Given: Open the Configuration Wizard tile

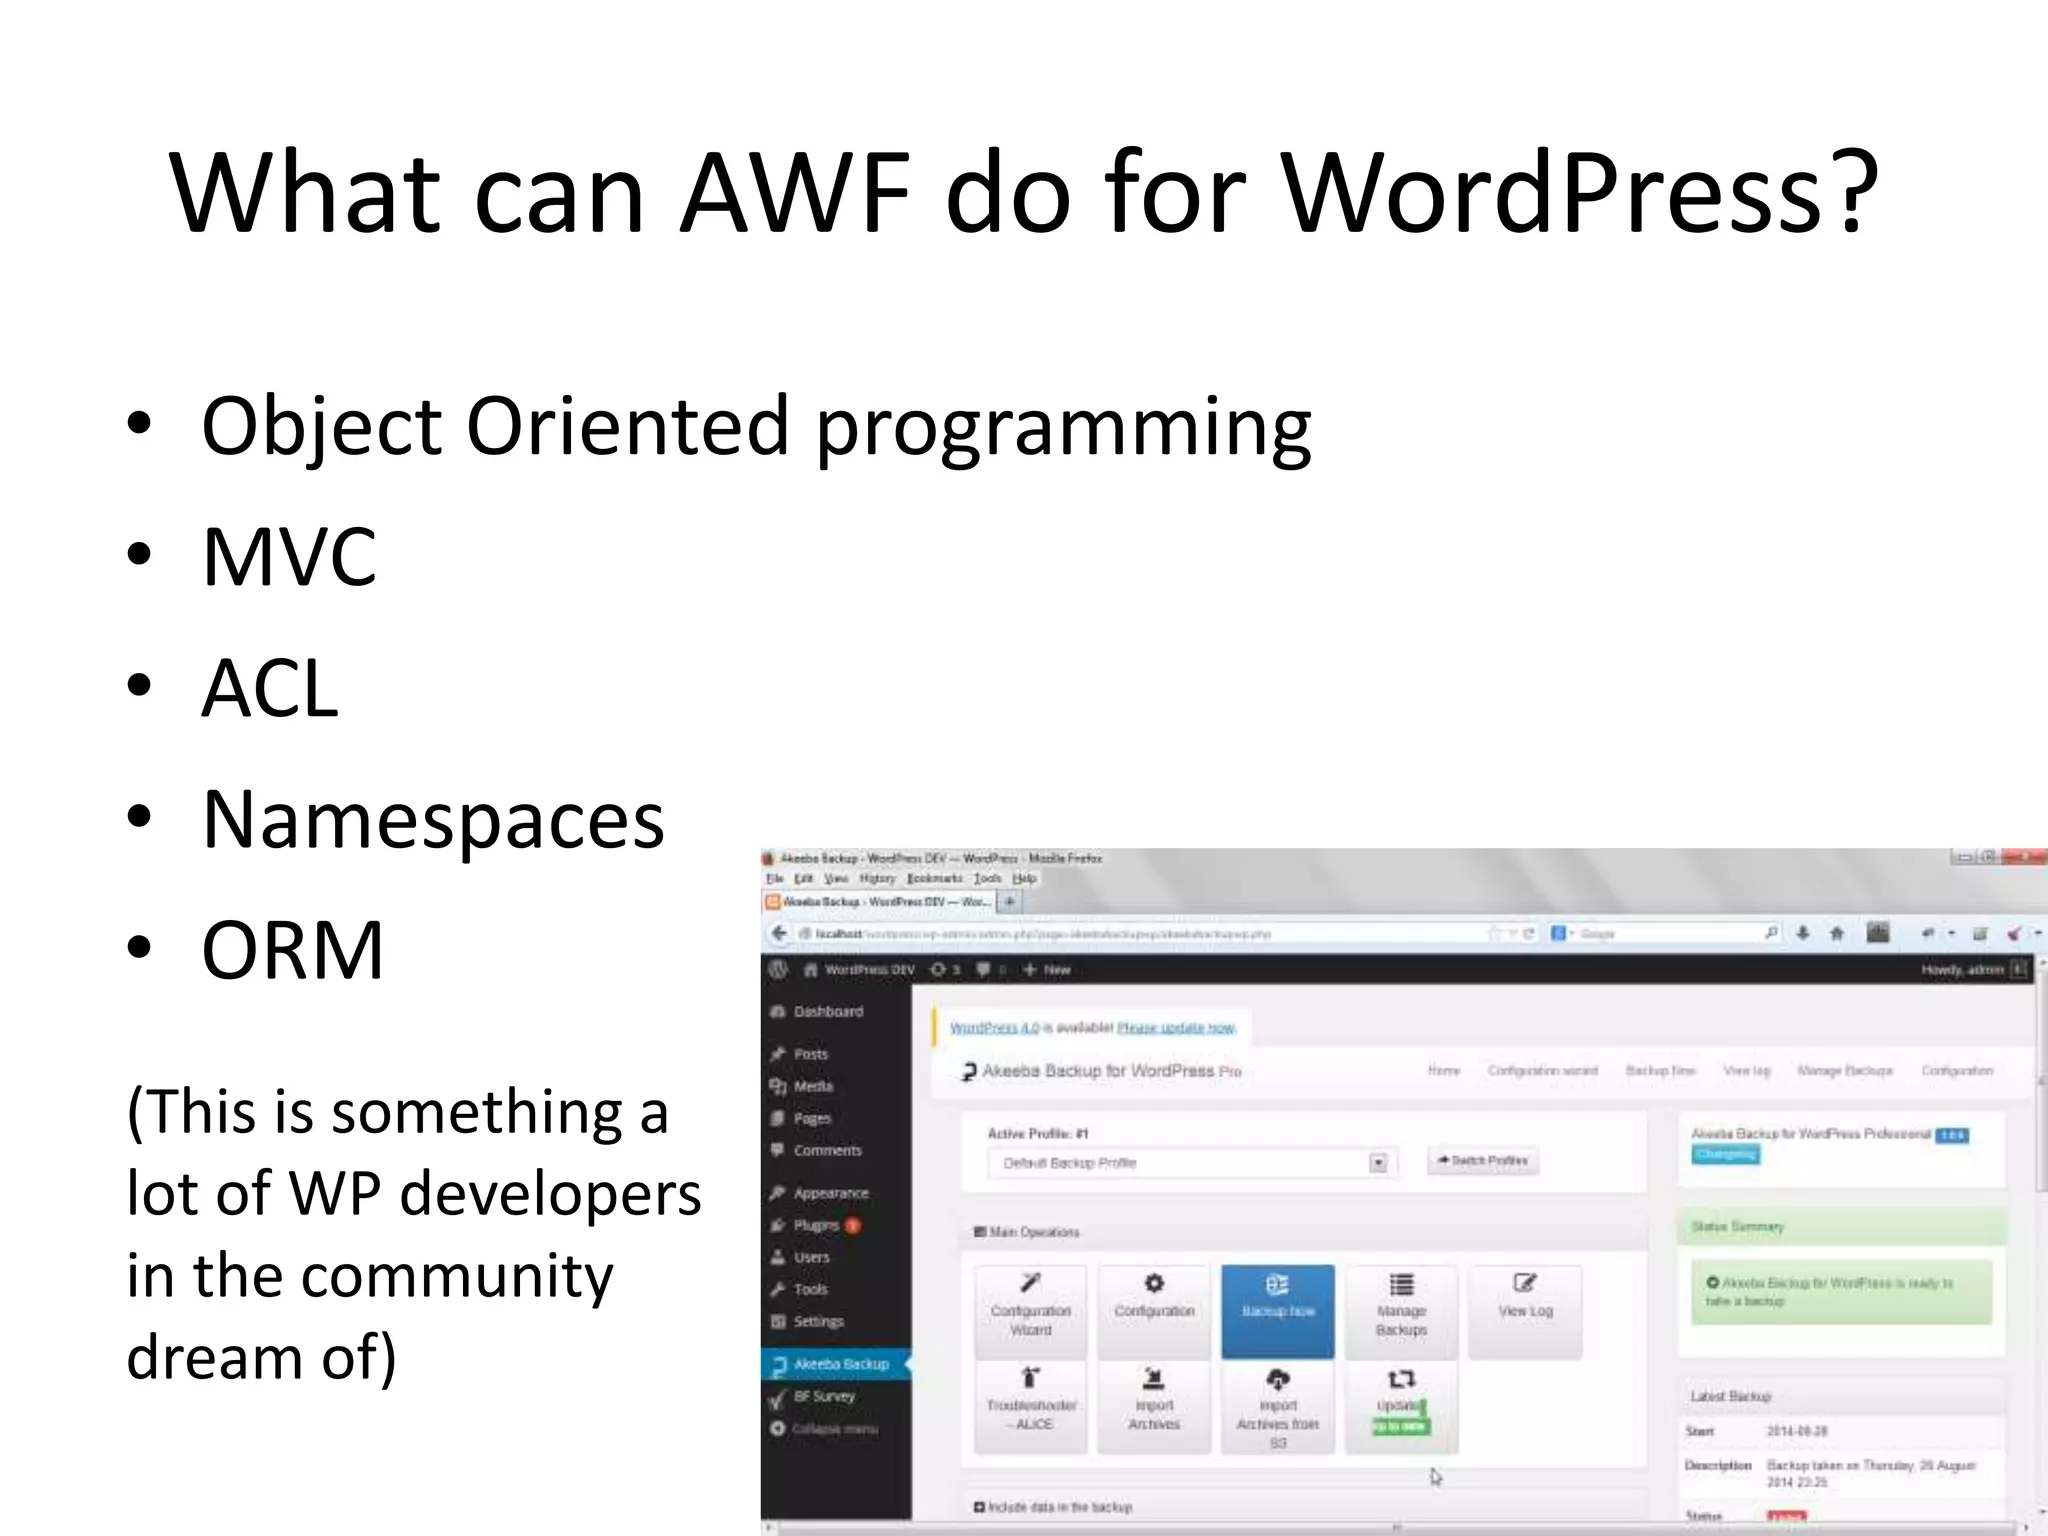Looking at the screenshot, I should coord(1030,1311).
